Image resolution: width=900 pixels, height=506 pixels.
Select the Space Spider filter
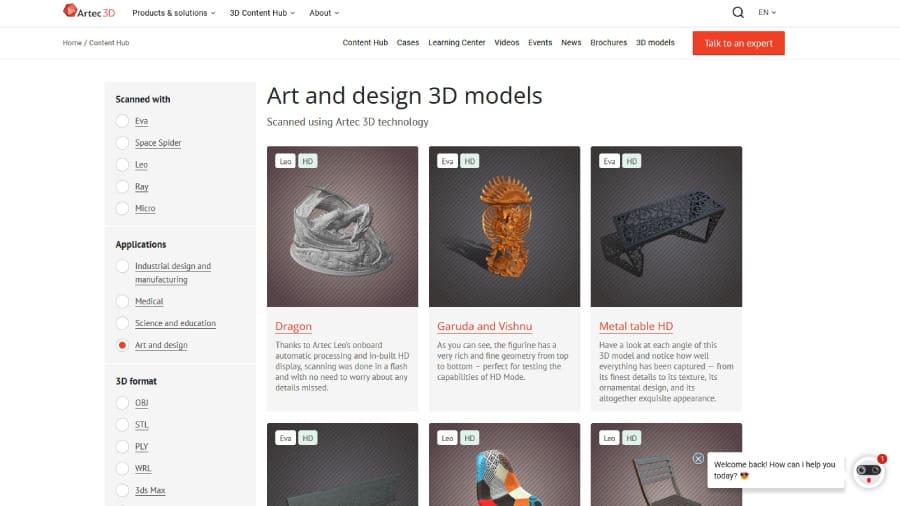(x=122, y=143)
